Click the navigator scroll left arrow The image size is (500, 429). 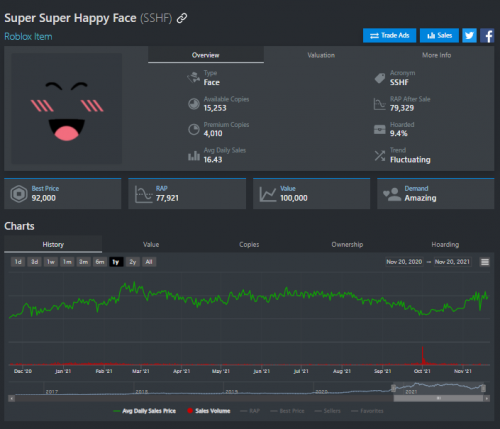pyautogui.click(x=11, y=398)
